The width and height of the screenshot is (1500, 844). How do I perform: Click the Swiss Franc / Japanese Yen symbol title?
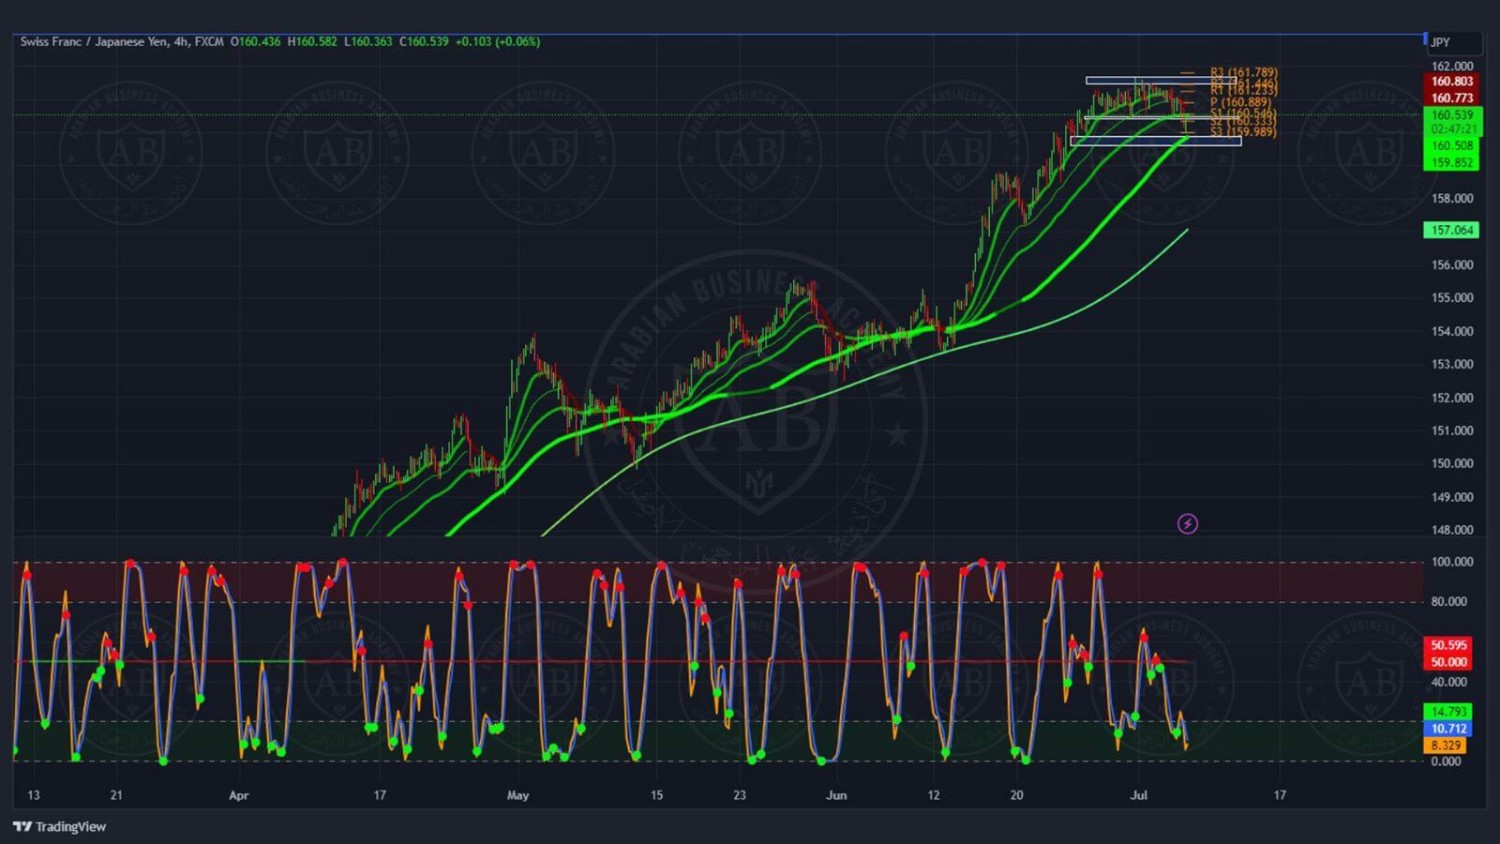point(94,42)
